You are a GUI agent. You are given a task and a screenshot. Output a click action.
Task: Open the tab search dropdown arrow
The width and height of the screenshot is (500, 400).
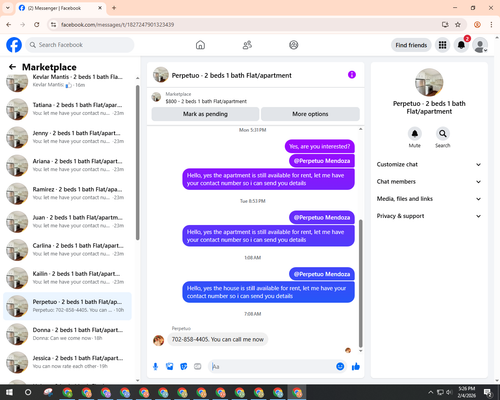click(x=8, y=8)
